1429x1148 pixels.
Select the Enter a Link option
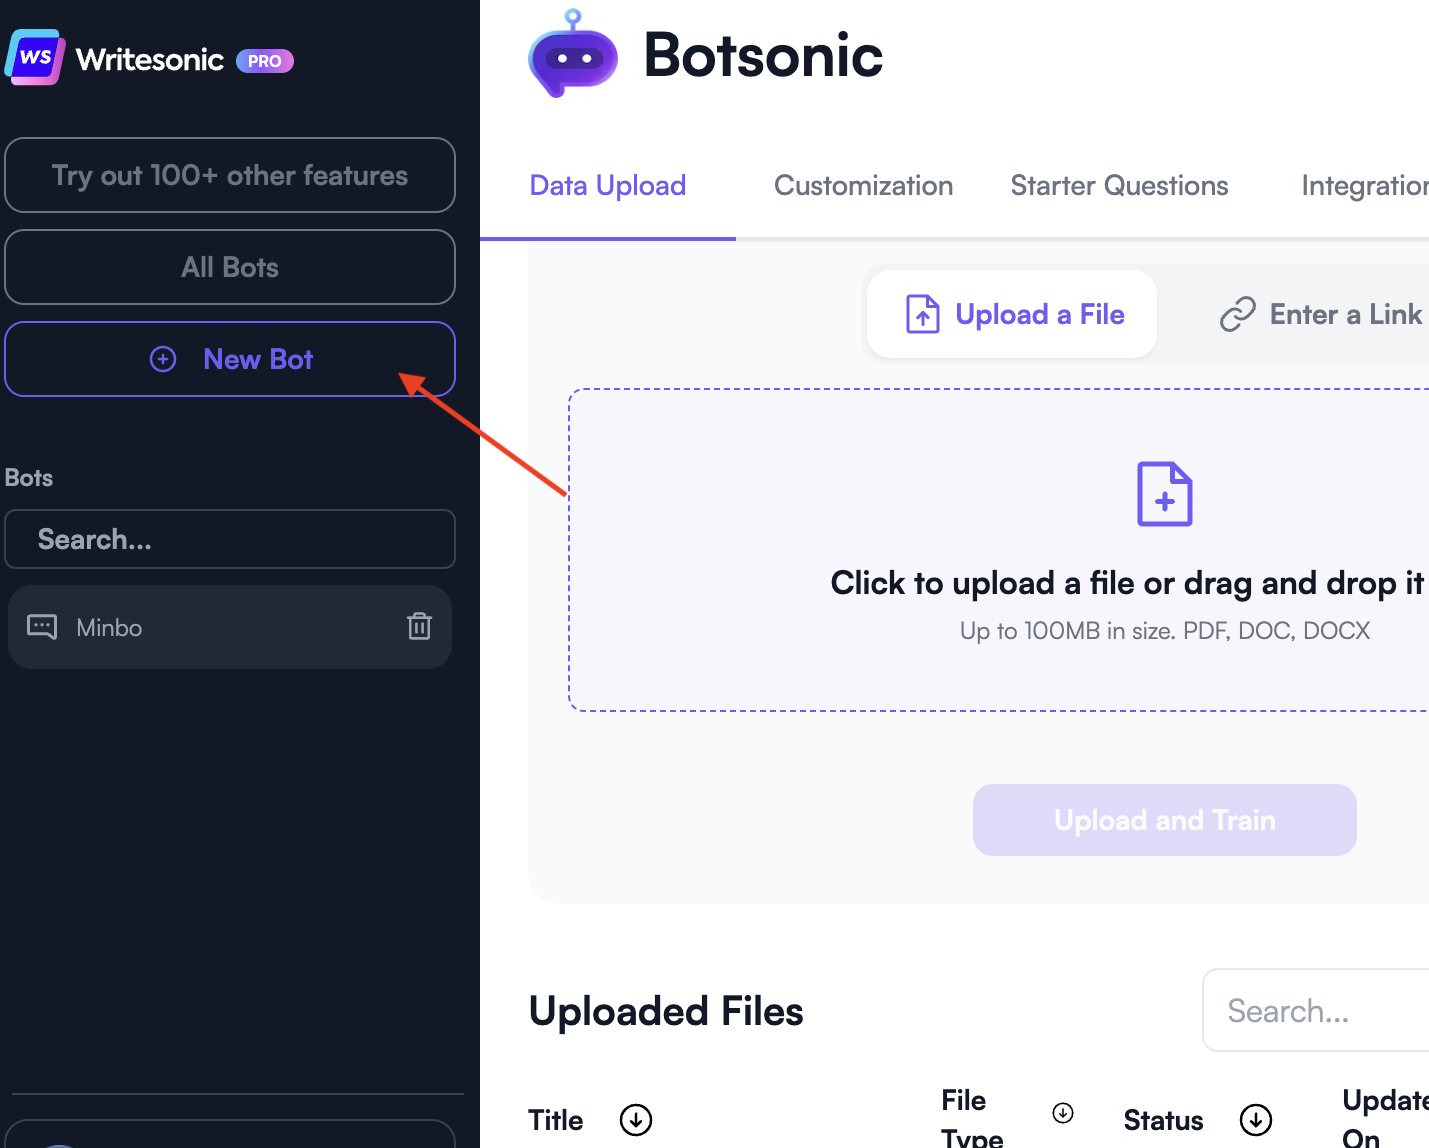click(1320, 314)
